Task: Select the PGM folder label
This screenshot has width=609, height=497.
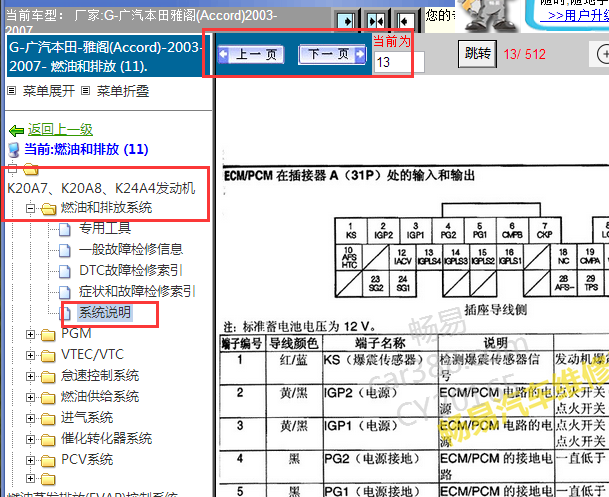Action: (x=76, y=334)
